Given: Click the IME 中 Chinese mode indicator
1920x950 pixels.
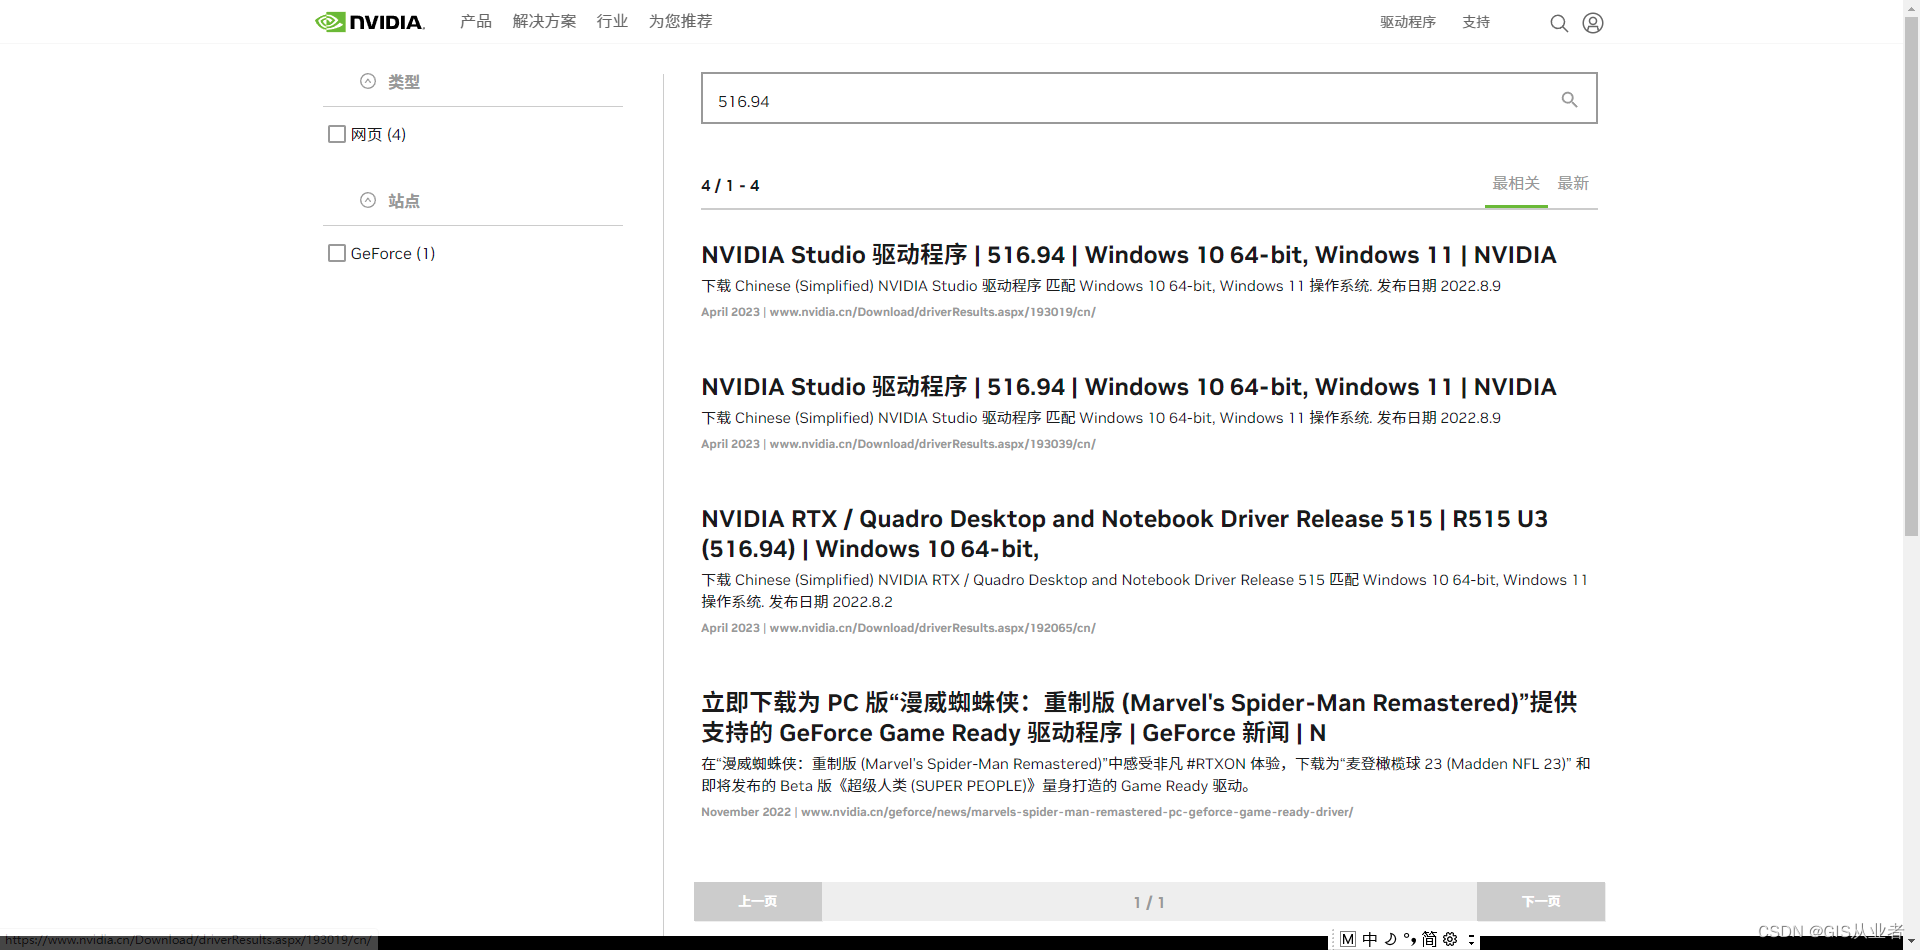Looking at the screenshot, I should [x=1370, y=939].
